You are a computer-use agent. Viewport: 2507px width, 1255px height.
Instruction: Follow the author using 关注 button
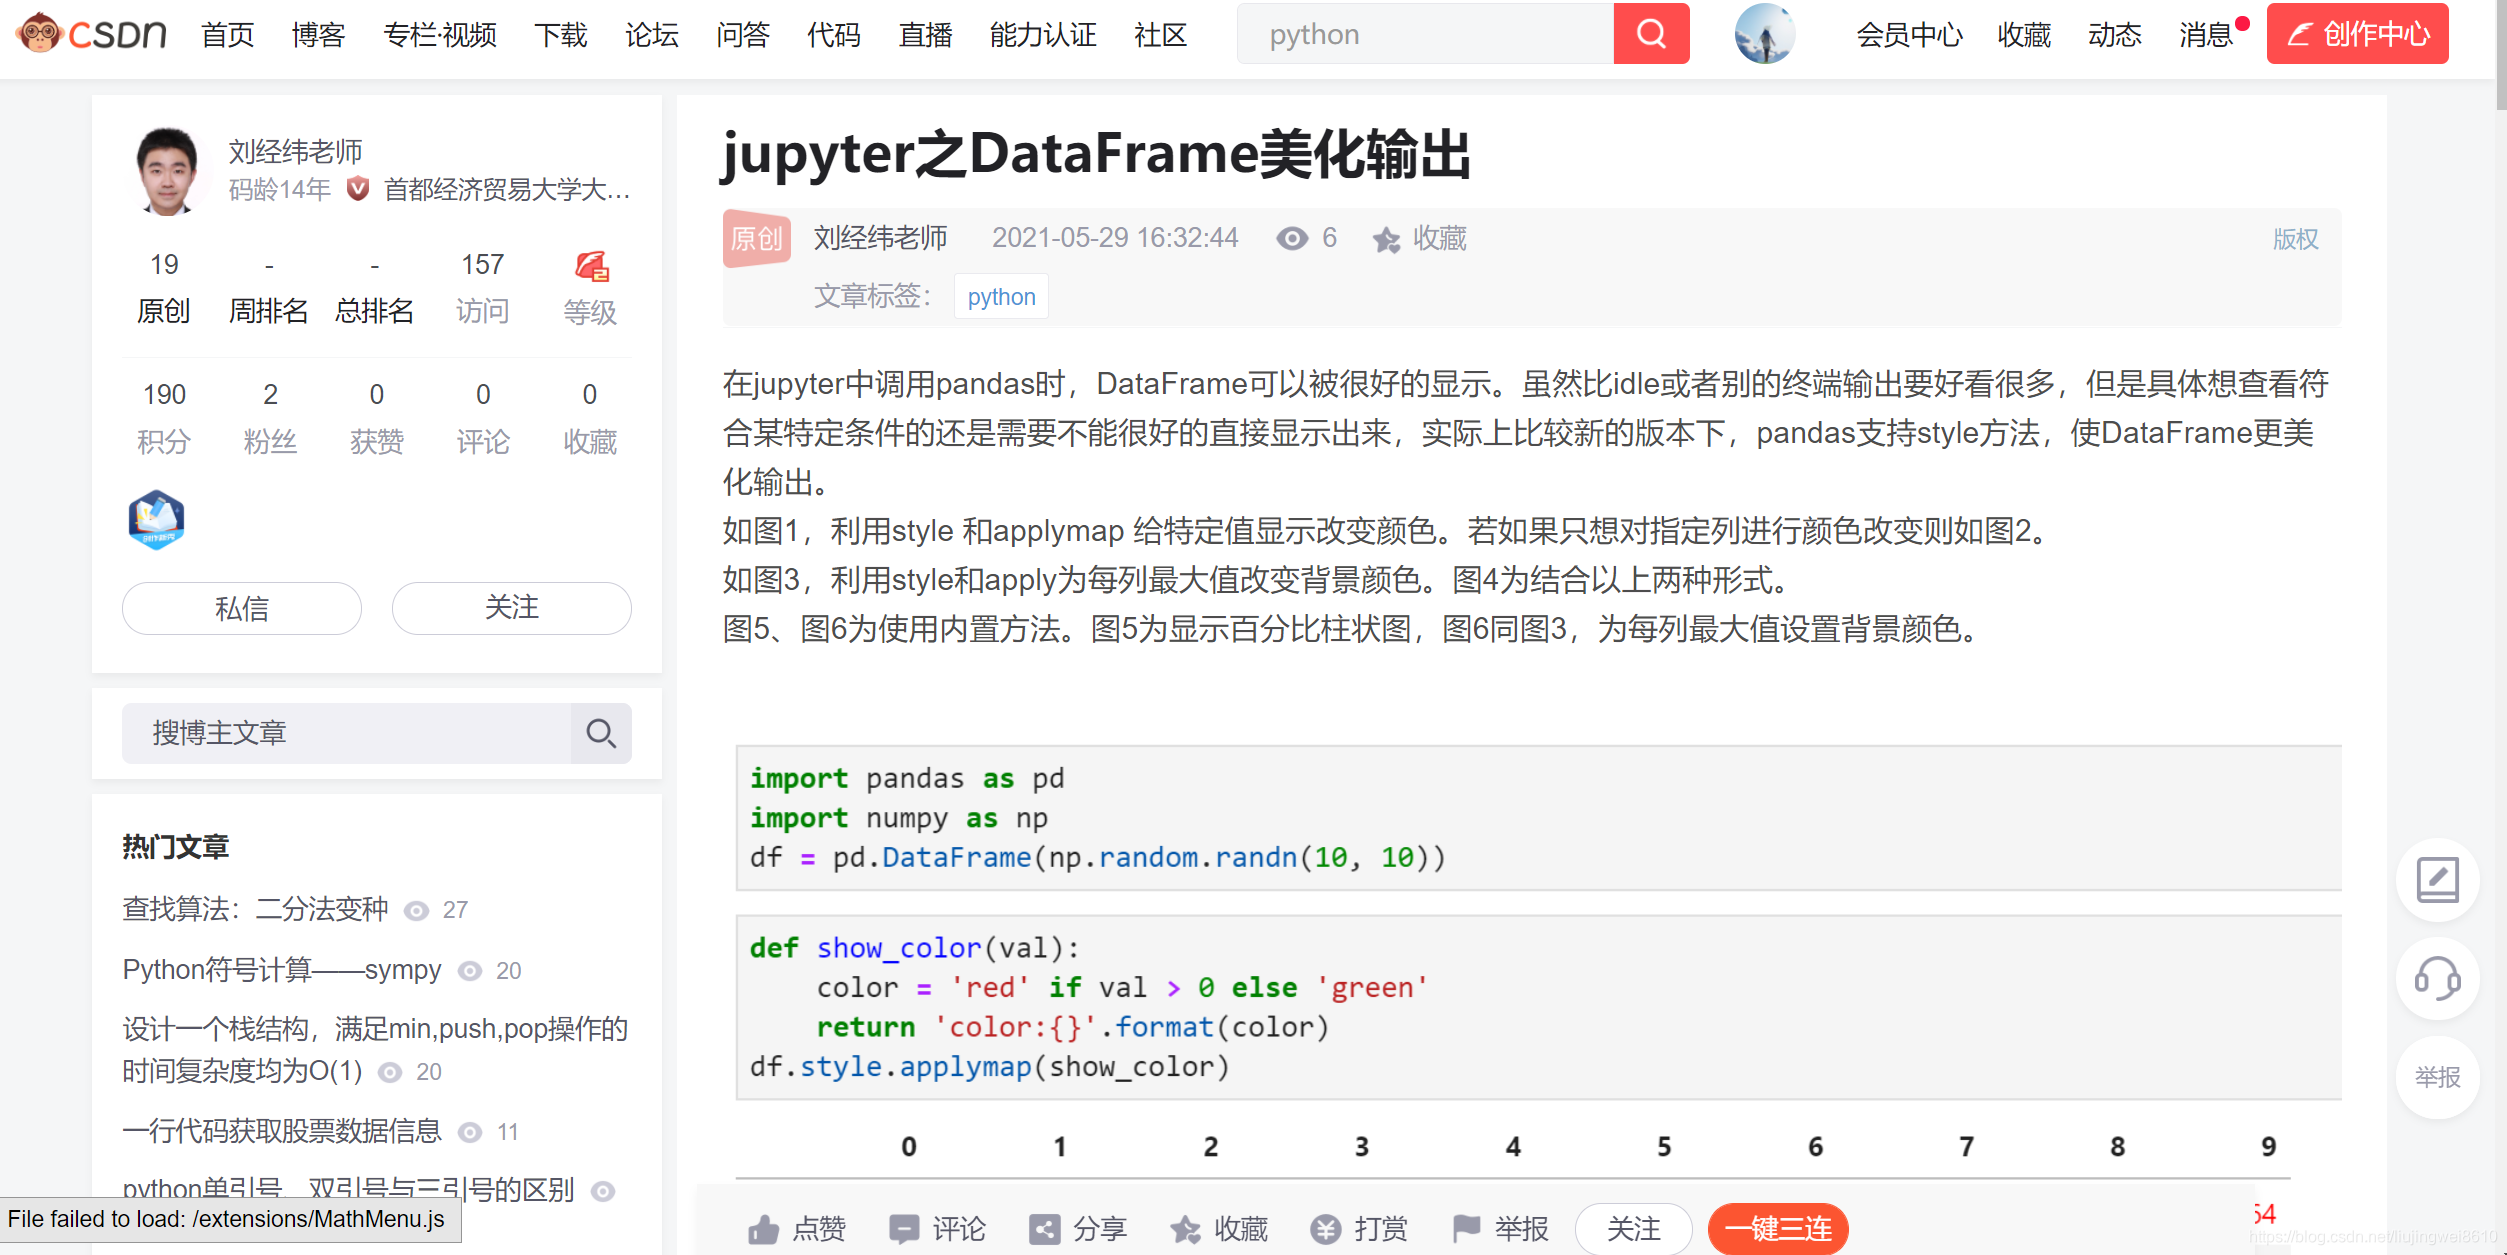pyautogui.click(x=511, y=608)
